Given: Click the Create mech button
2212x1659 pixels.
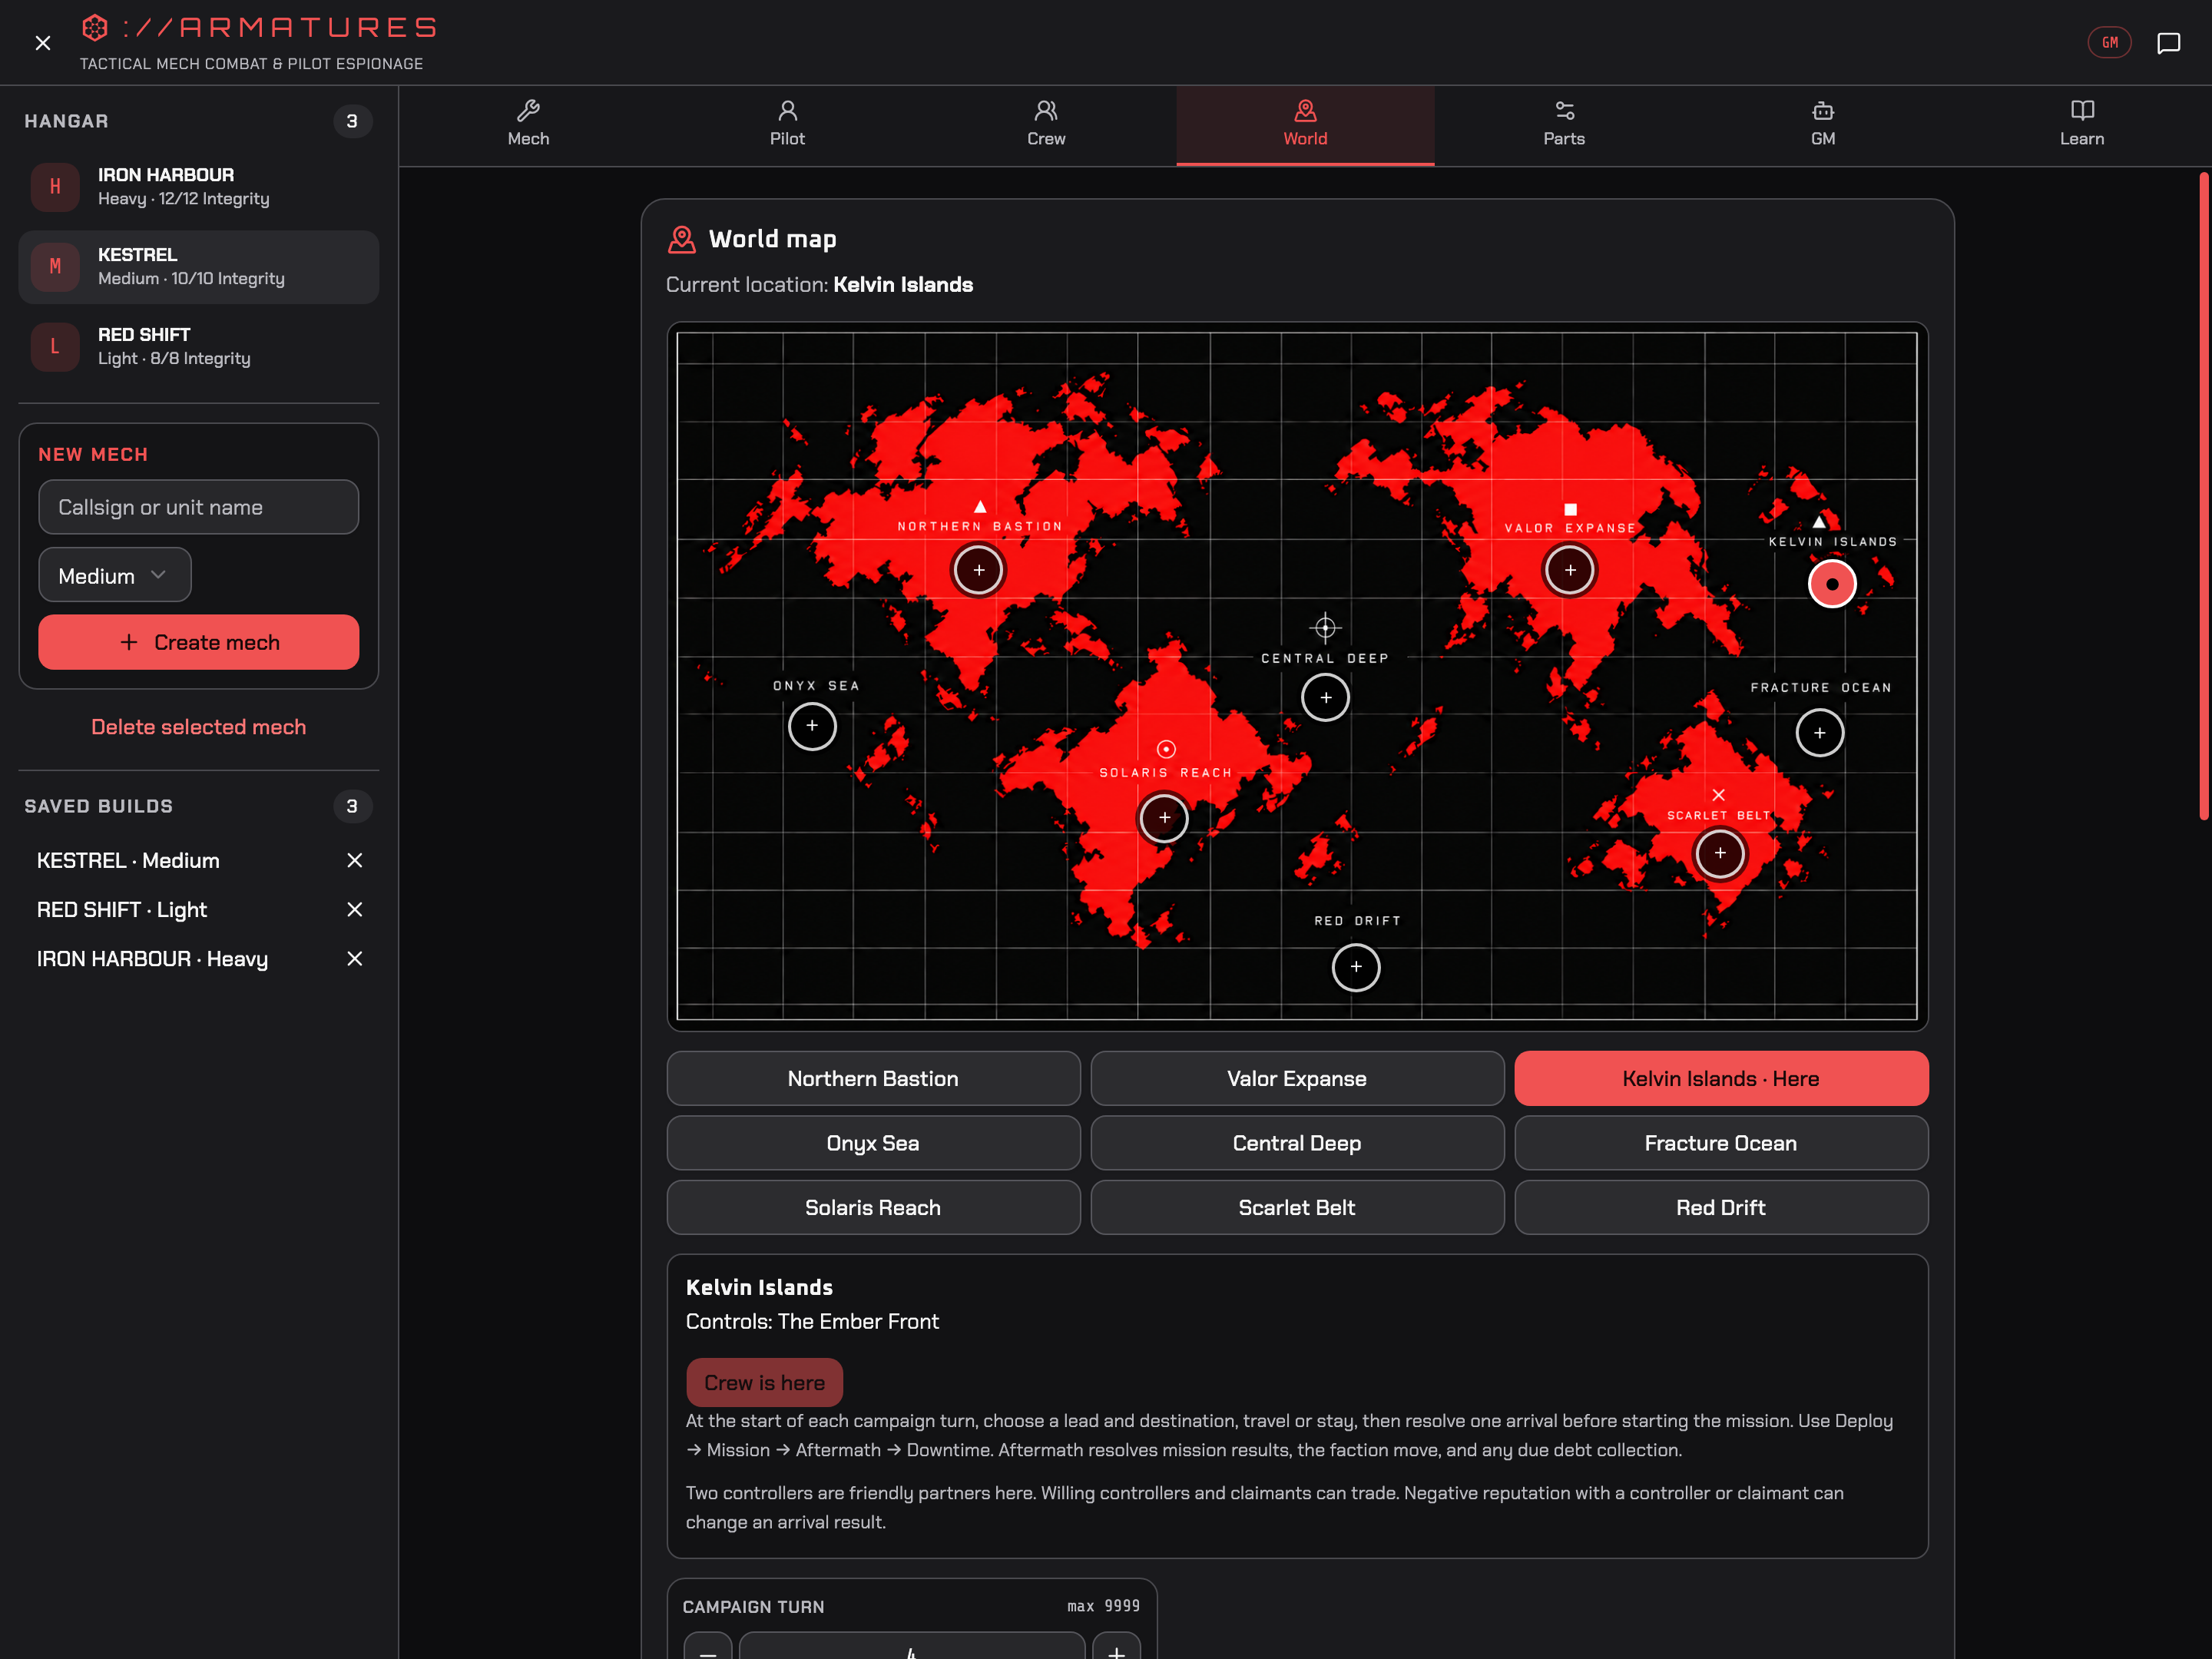Looking at the screenshot, I should tap(199, 642).
